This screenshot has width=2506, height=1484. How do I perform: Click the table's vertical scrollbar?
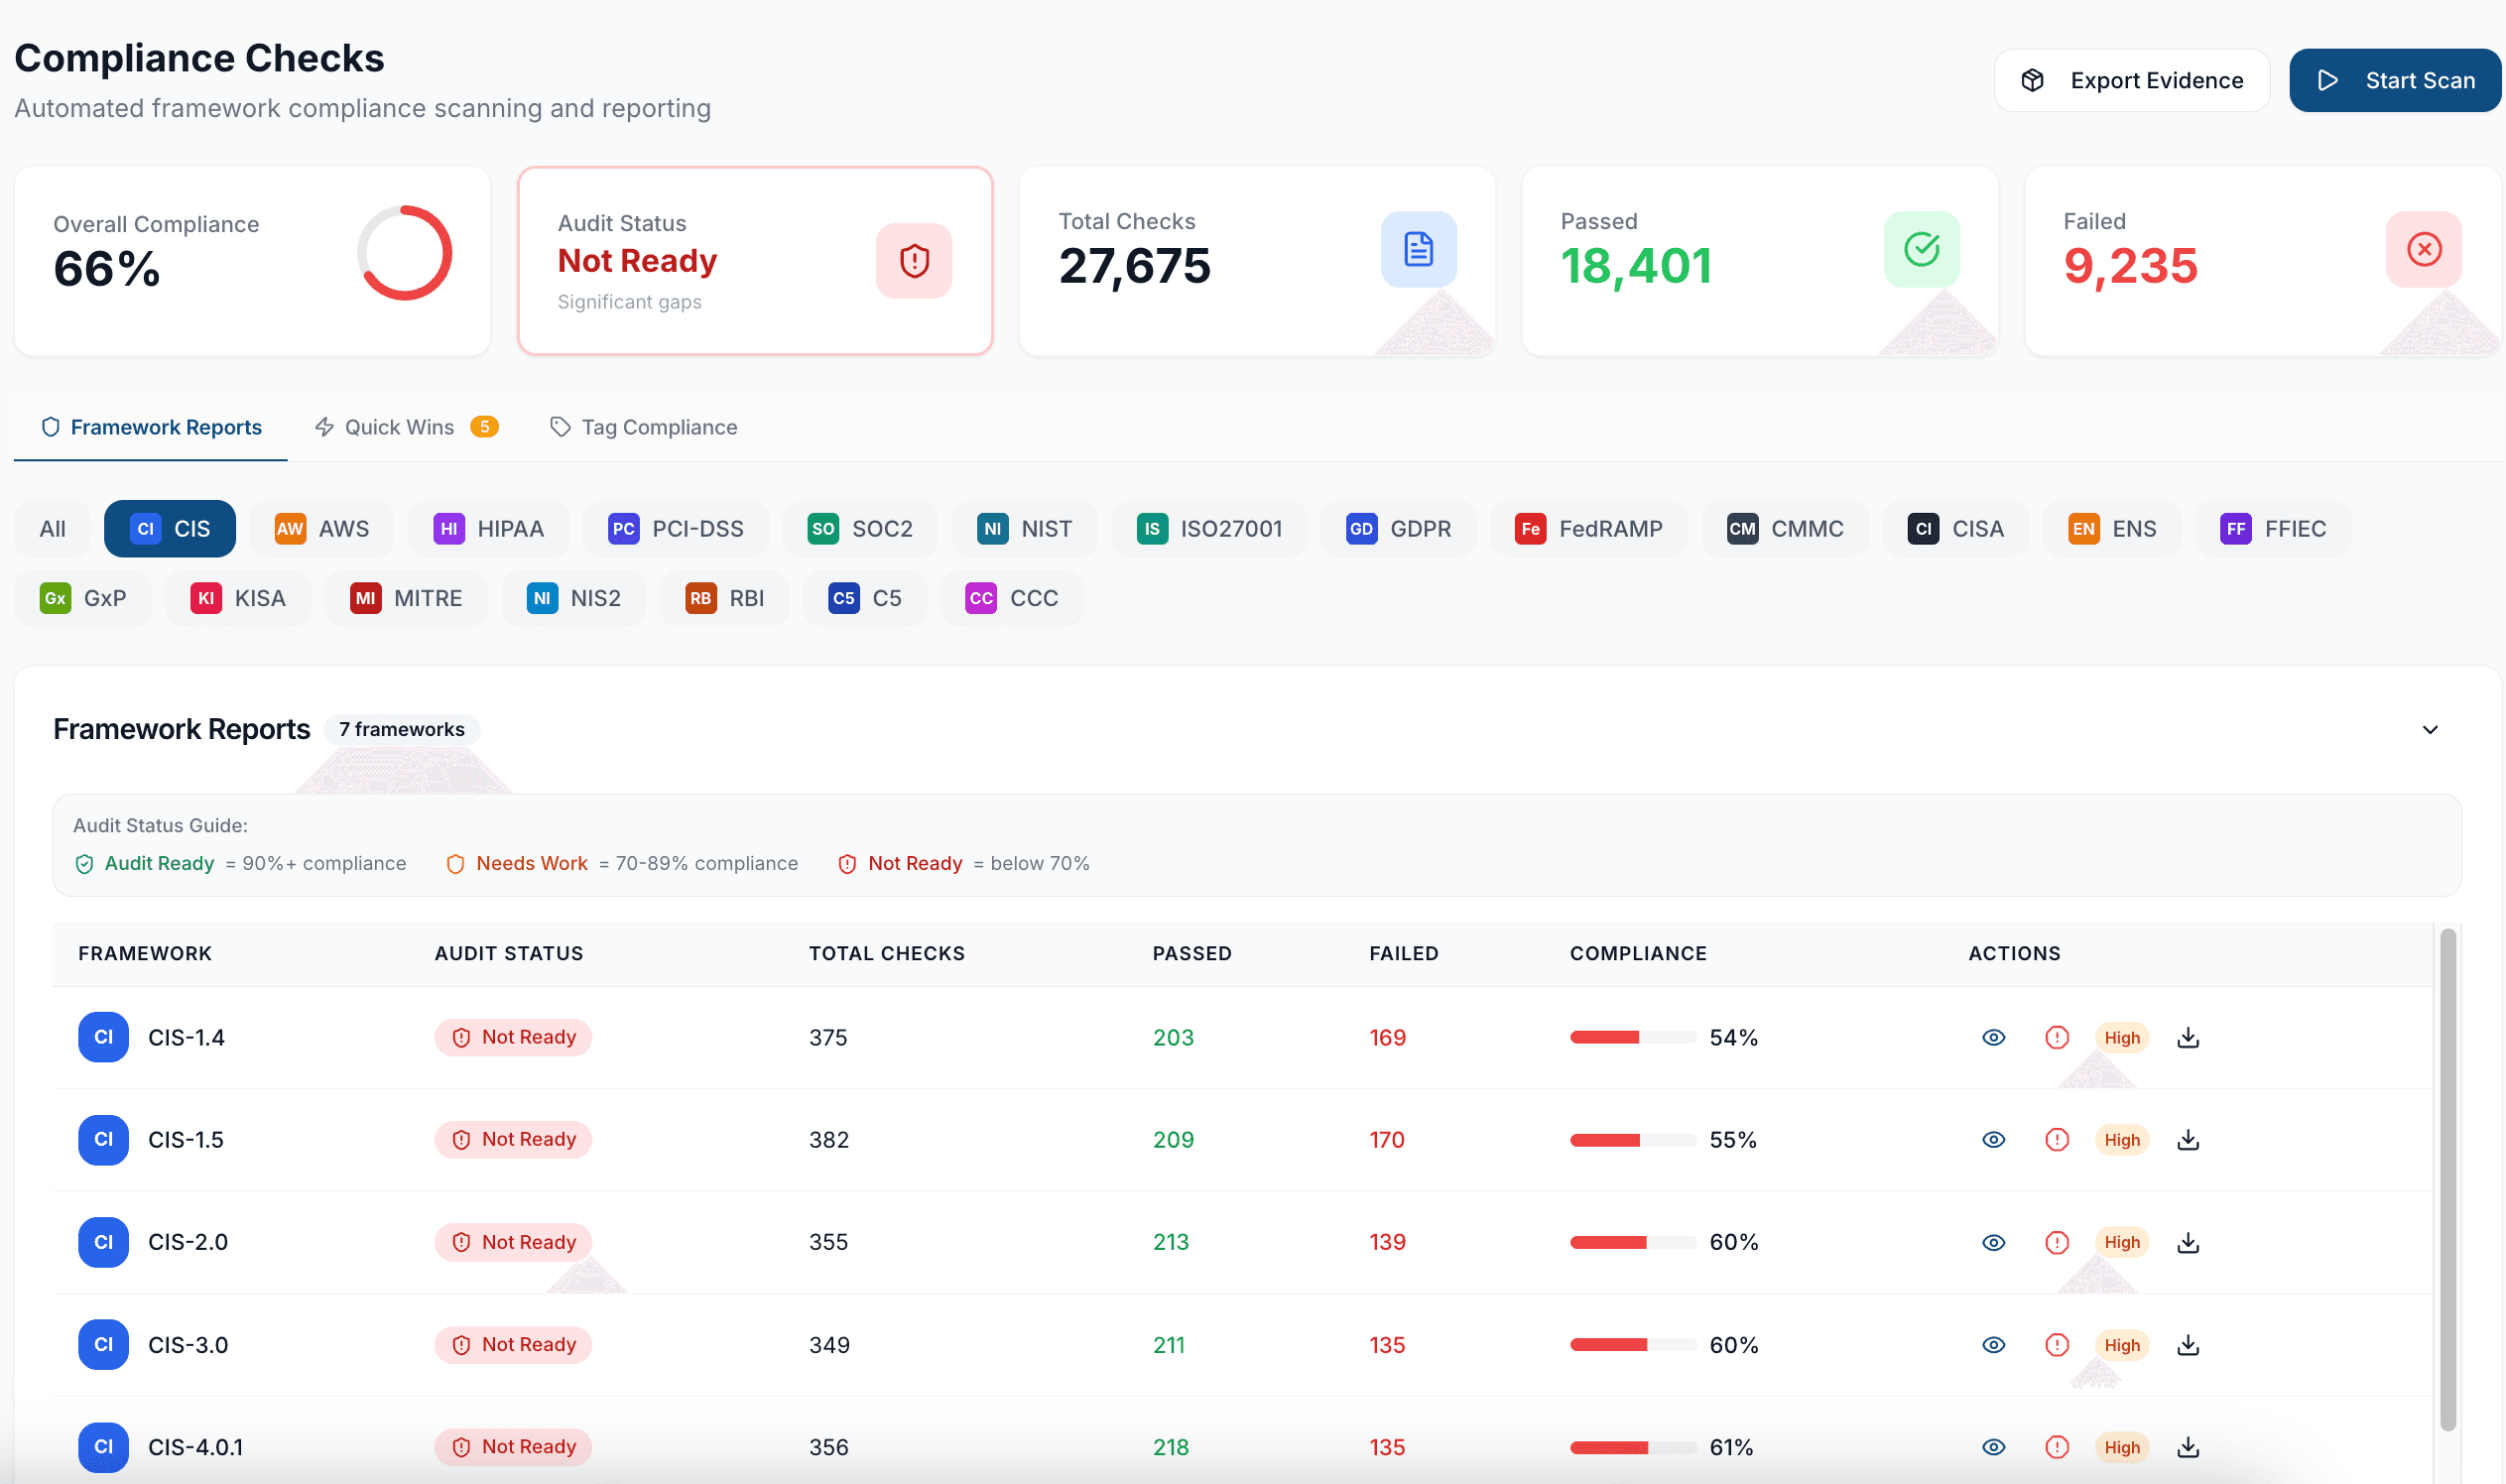tap(2447, 1180)
